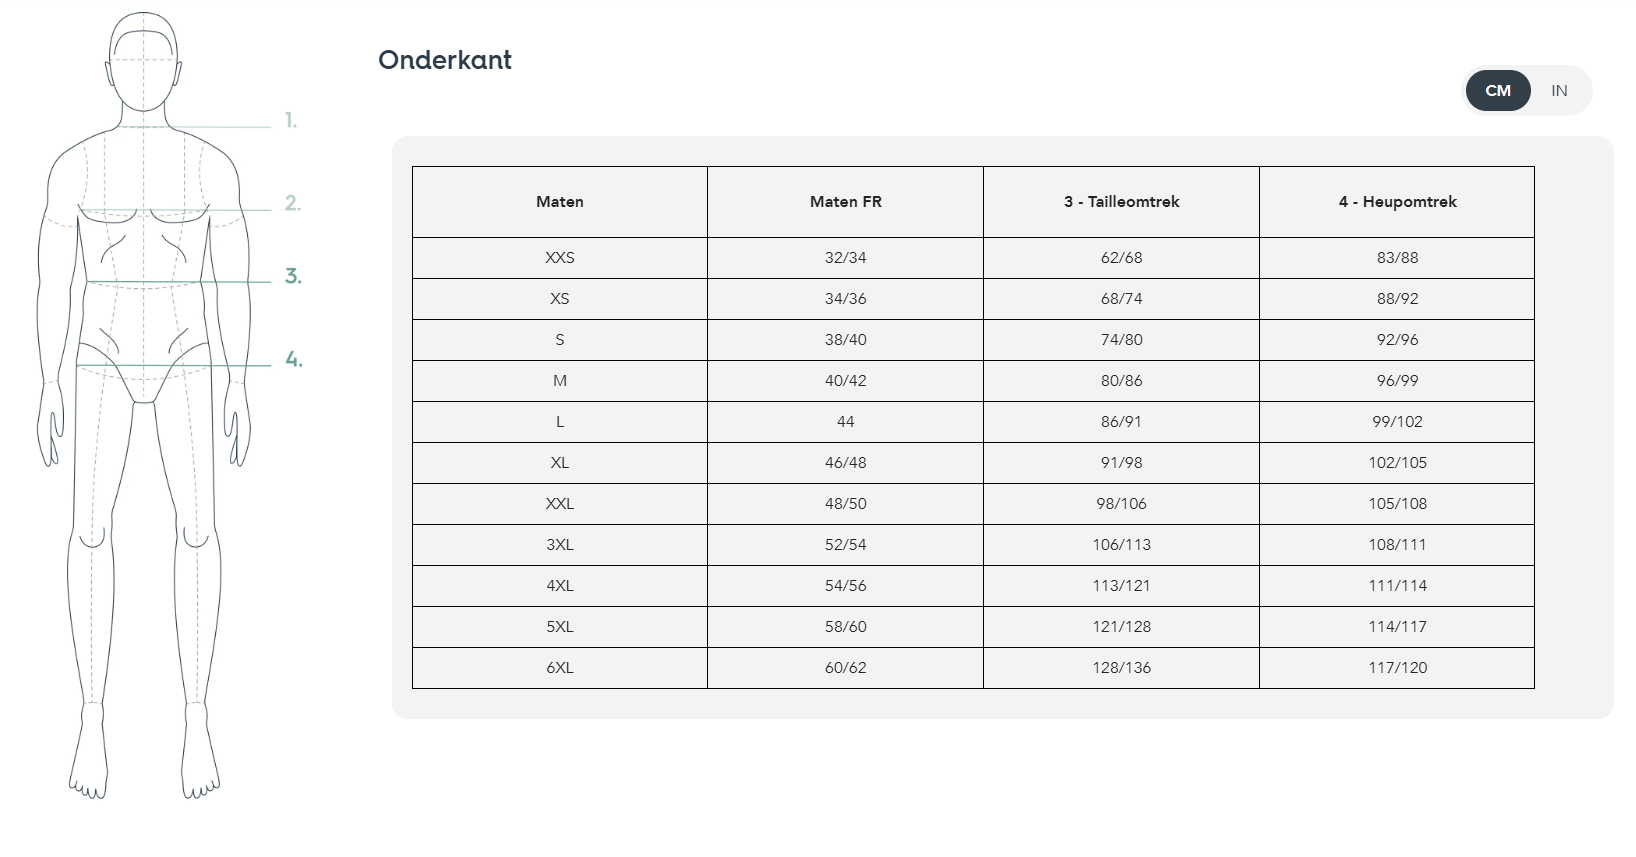Select the Maten FR column header
1636x857 pixels.
[846, 202]
